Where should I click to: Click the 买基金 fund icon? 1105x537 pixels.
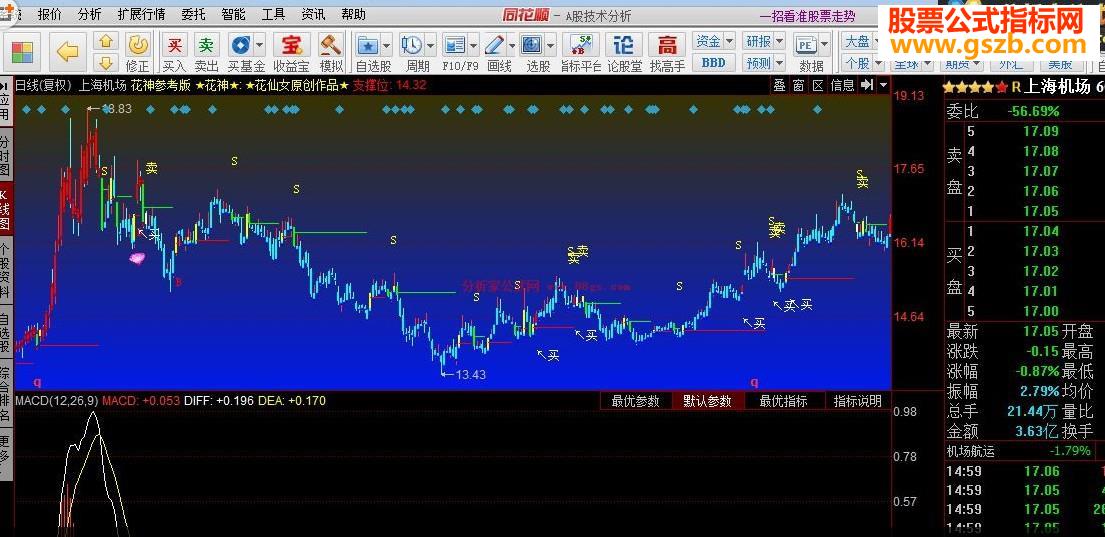[241, 46]
